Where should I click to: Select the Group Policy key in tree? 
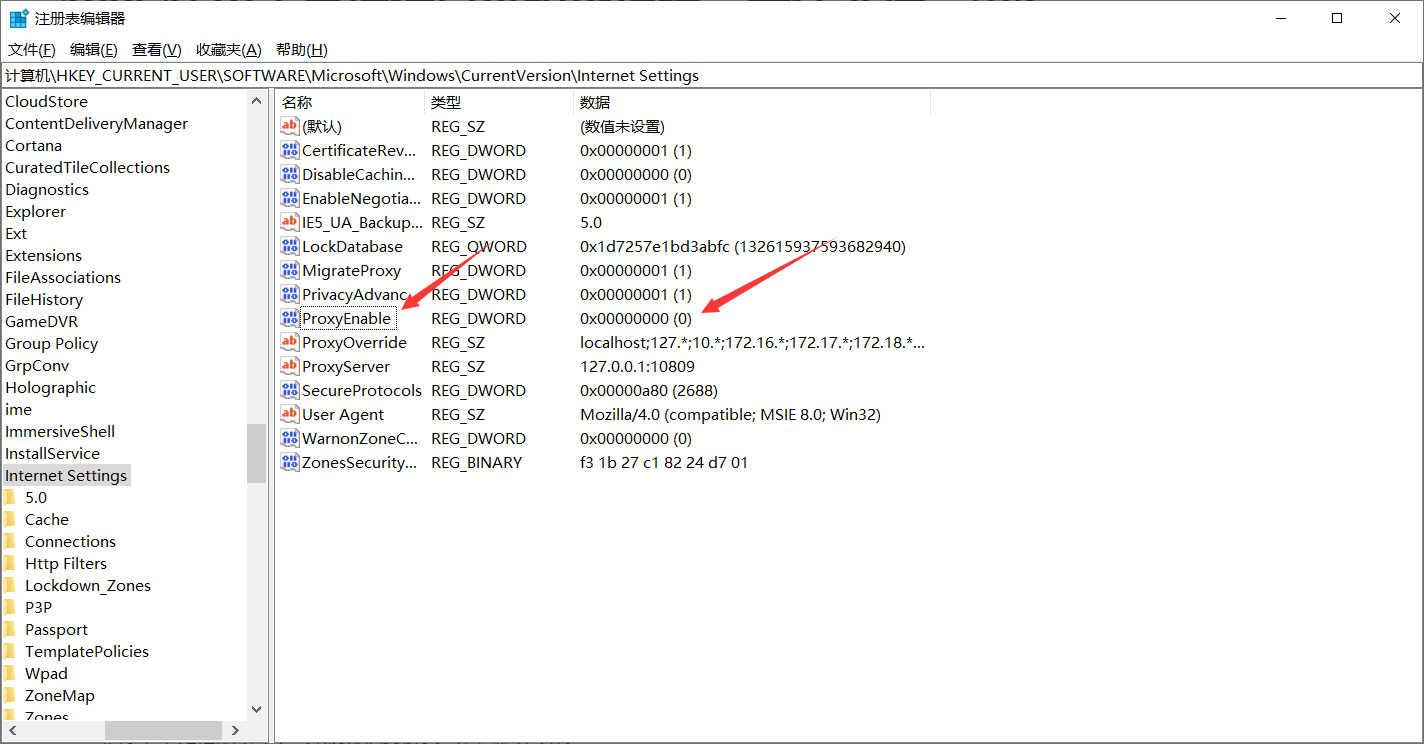[x=52, y=343]
